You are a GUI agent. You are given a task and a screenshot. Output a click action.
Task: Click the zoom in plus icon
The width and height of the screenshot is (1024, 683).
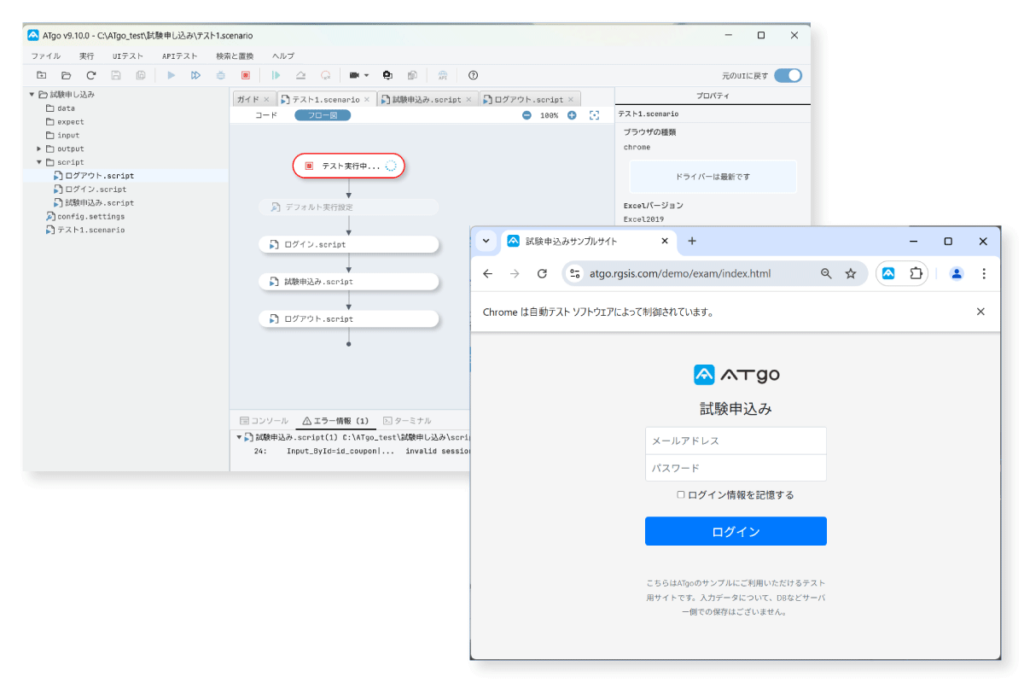tap(572, 116)
